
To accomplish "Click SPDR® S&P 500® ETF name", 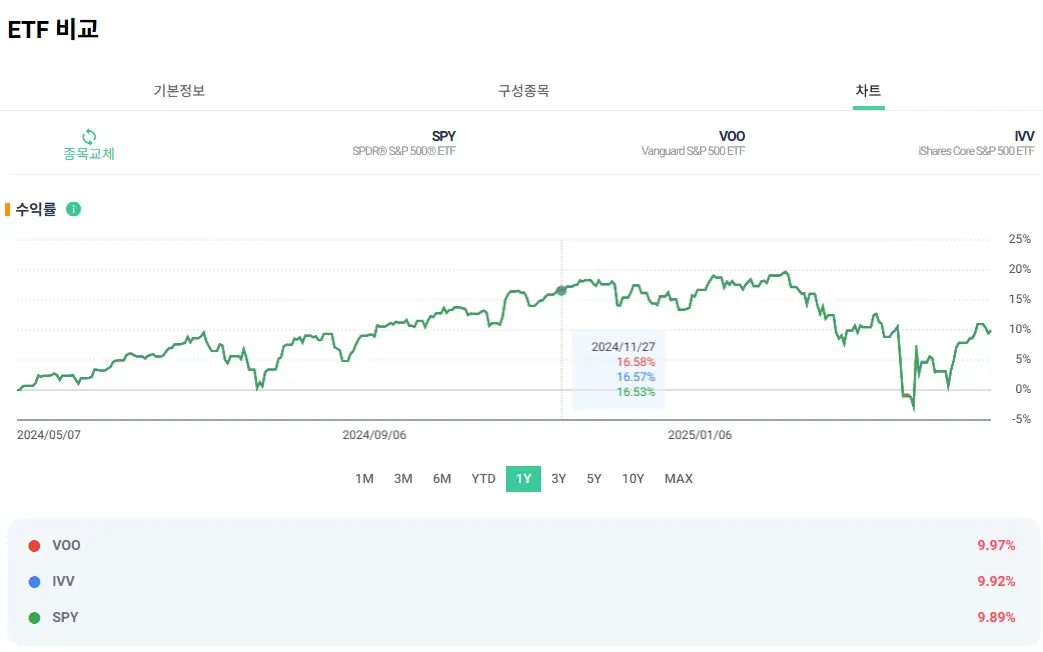I will click(x=404, y=151).
